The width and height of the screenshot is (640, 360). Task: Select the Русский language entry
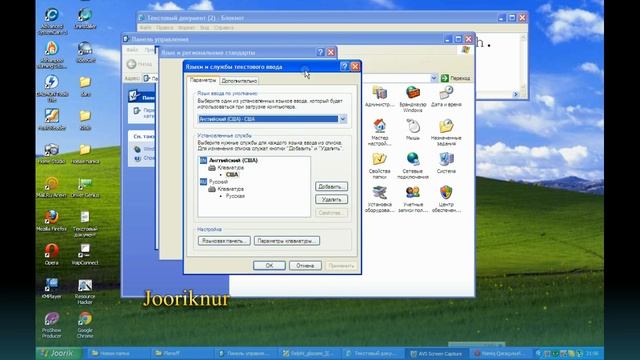[218, 182]
